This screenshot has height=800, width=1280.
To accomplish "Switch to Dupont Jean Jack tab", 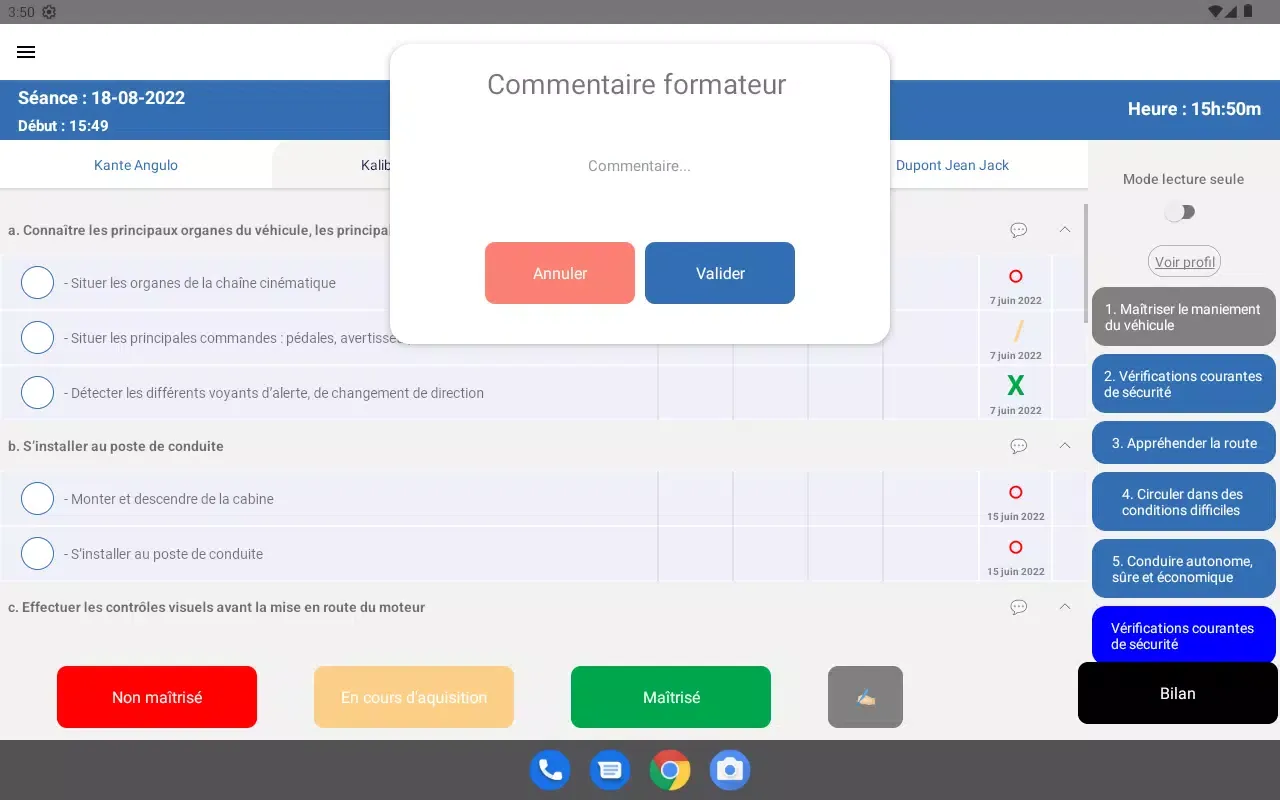I will pyautogui.click(x=952, y=165).
